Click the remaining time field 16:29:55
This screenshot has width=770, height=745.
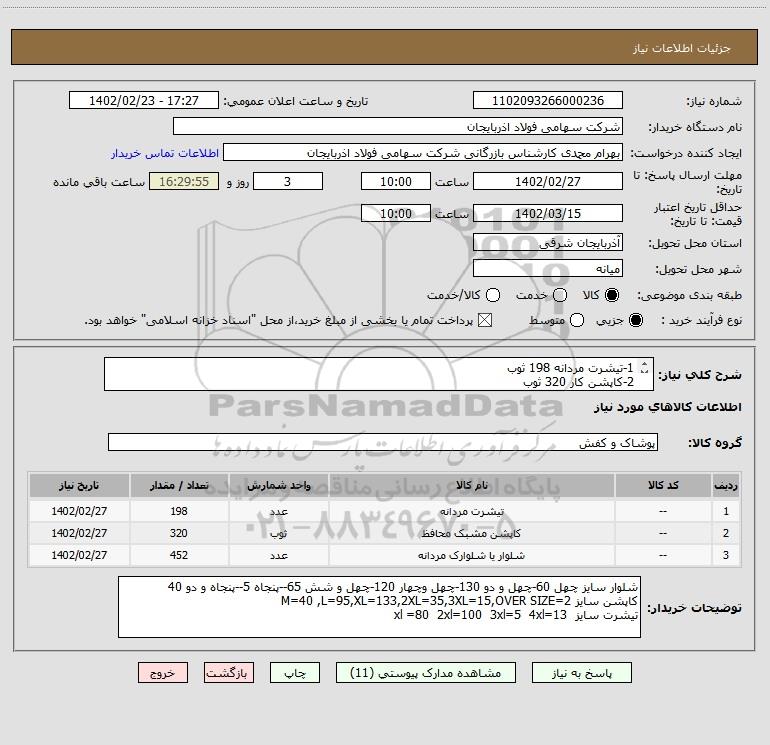[x=184, y=181]
